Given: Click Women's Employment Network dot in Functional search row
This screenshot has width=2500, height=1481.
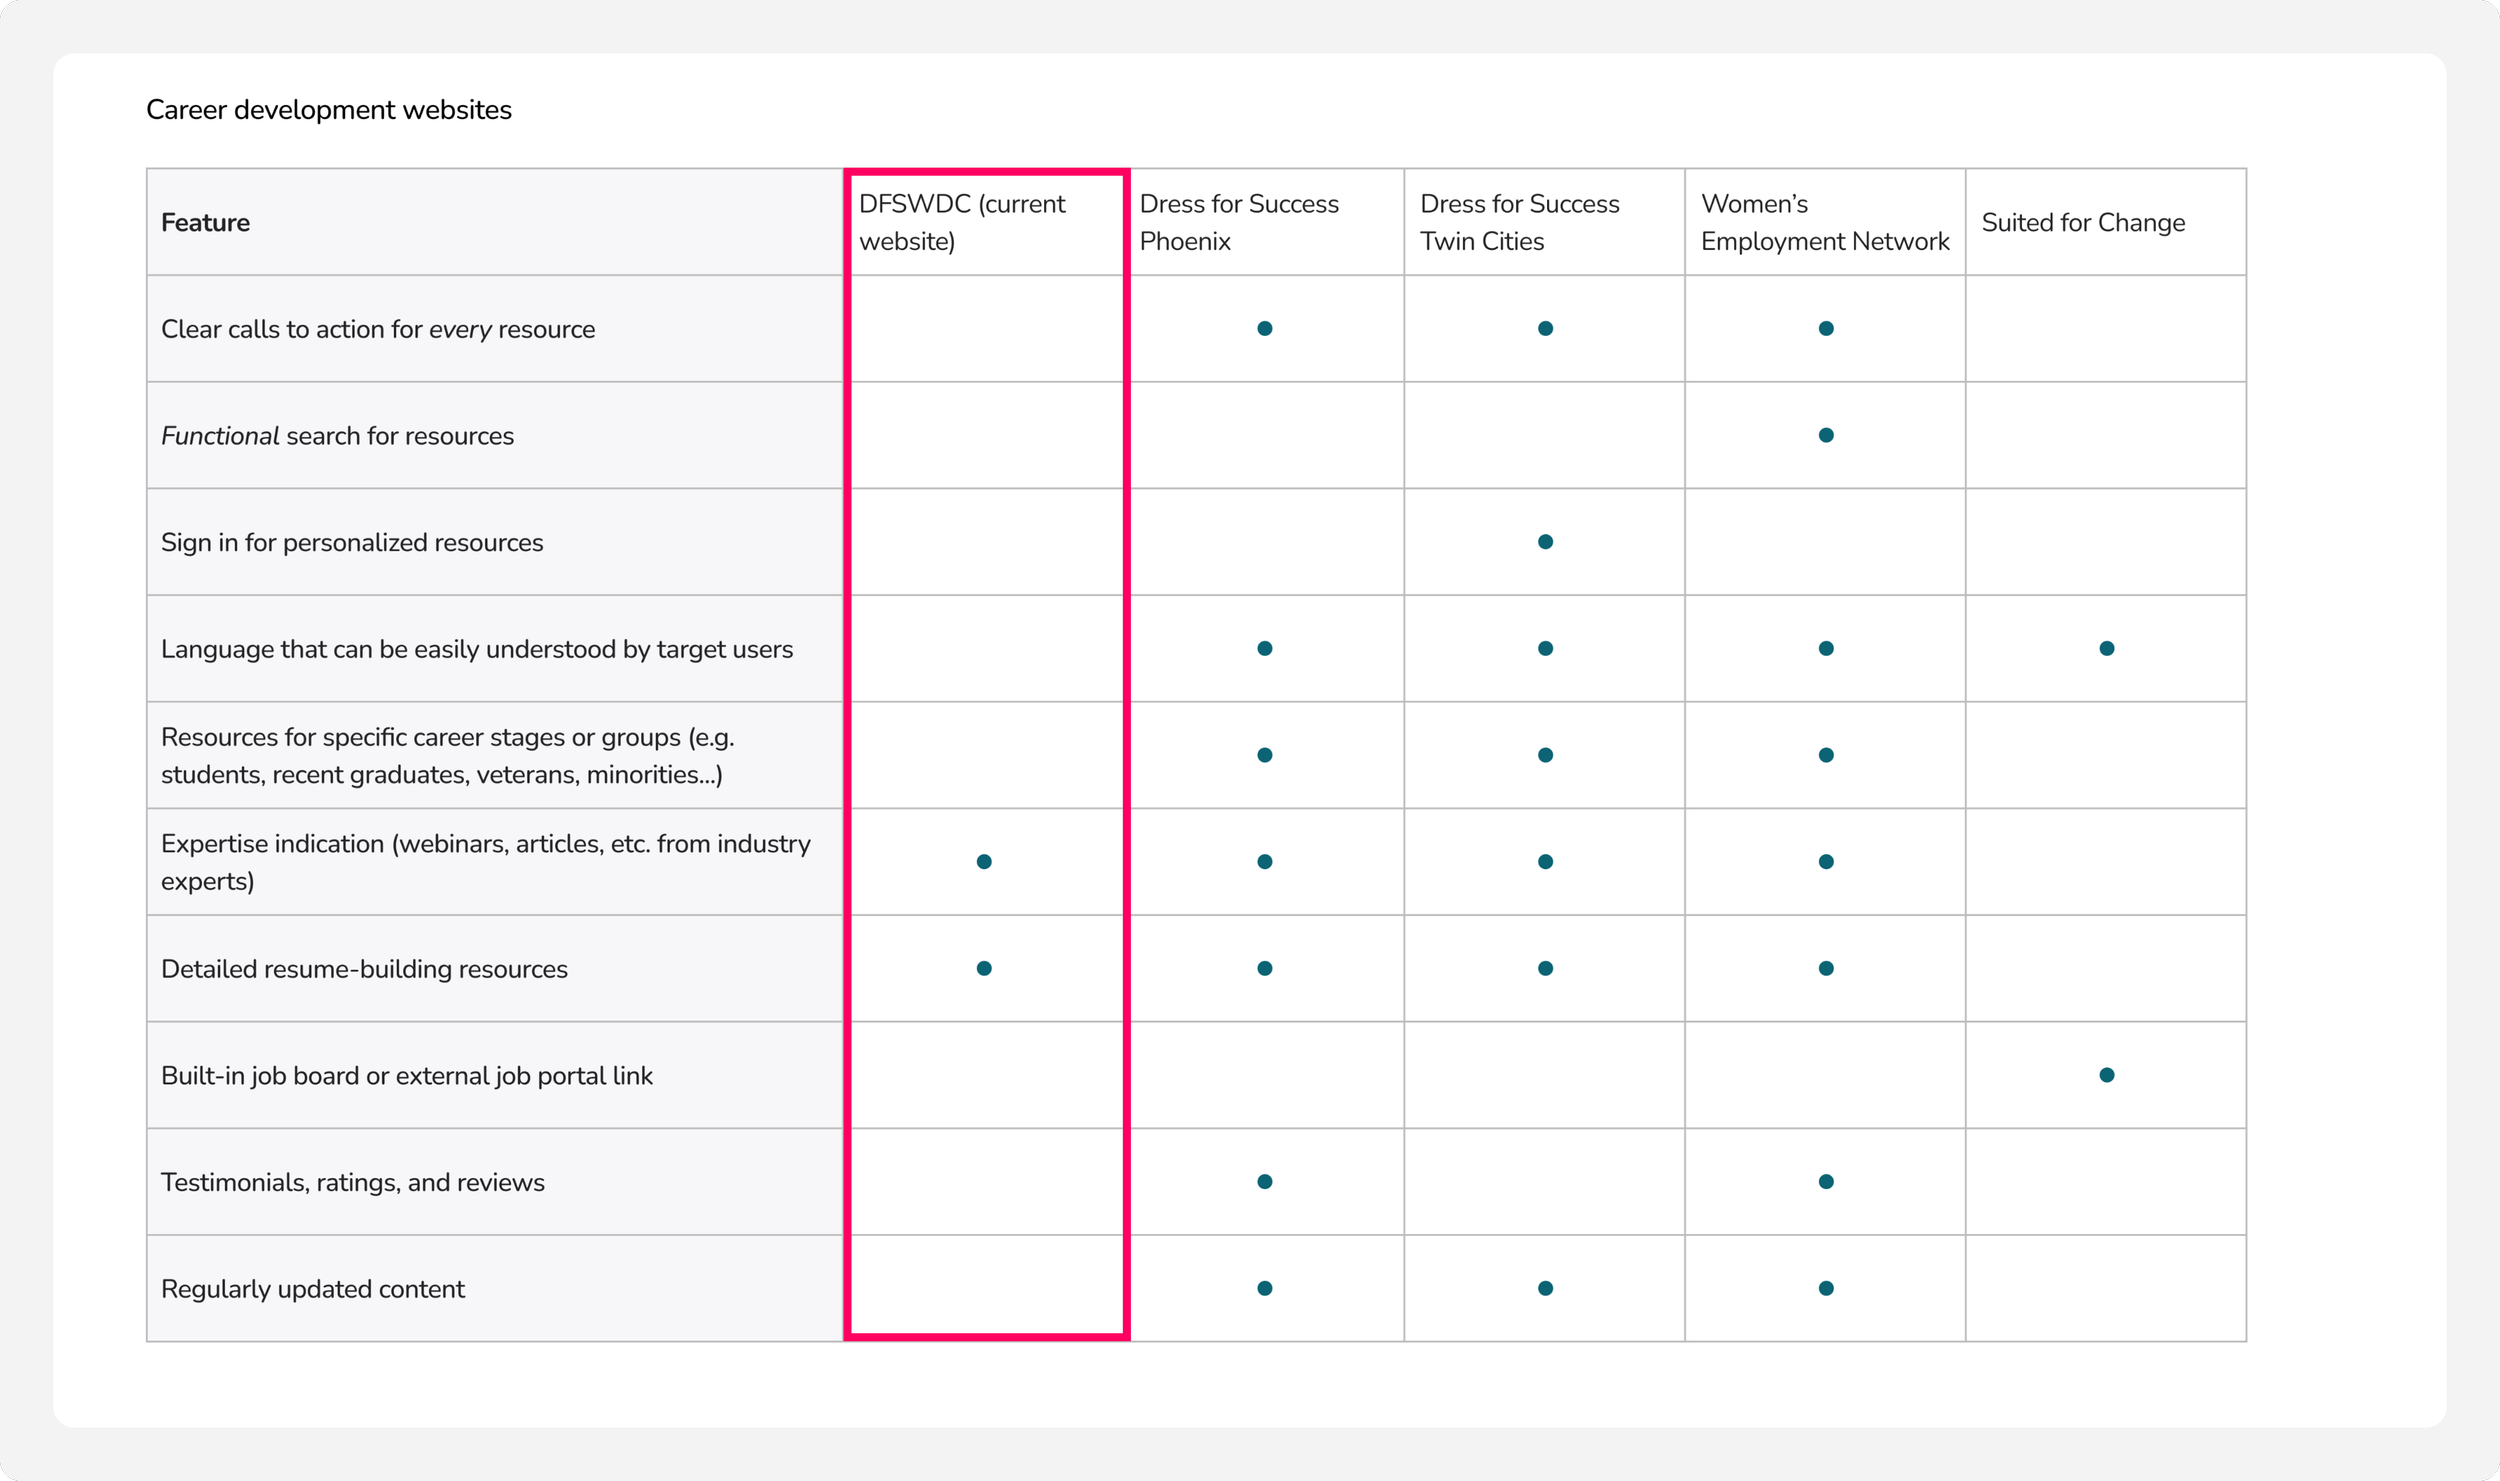Looking at the screenshot, I should [x=1826, y=435].
